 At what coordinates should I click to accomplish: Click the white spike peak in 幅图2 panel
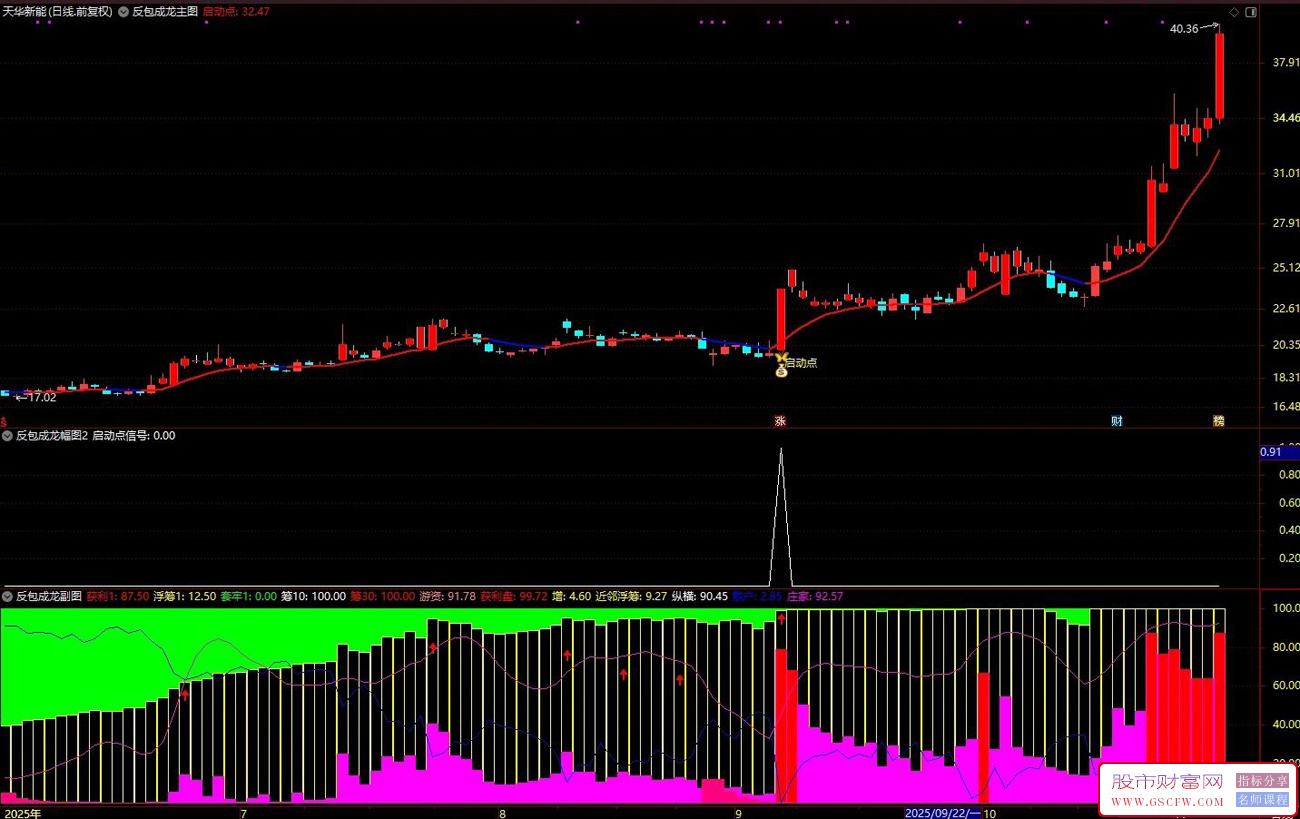781,450
